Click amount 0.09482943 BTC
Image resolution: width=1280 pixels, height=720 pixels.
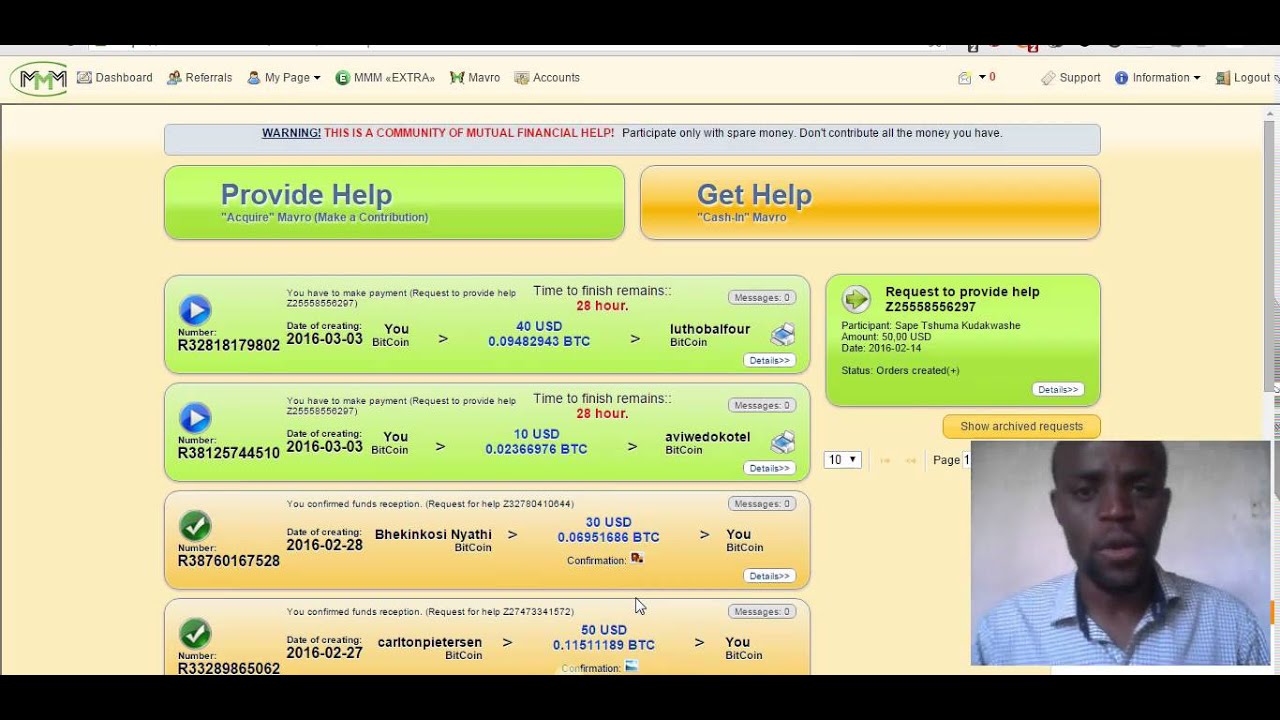pyautogui.click(x=539, y=342)
